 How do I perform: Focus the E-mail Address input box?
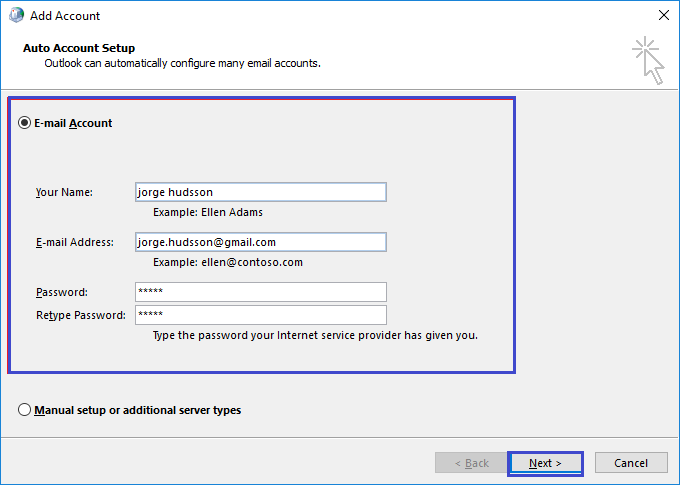click(261, 242)
